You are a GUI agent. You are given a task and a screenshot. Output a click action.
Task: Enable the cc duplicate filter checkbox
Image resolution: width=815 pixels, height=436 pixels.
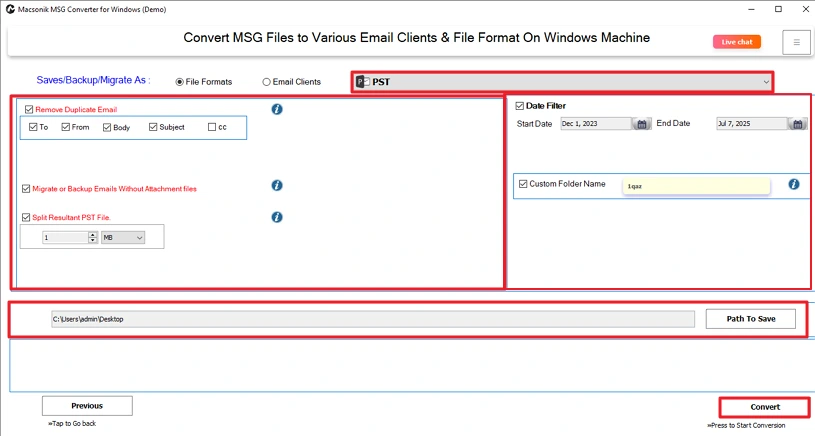pos(211,127)
